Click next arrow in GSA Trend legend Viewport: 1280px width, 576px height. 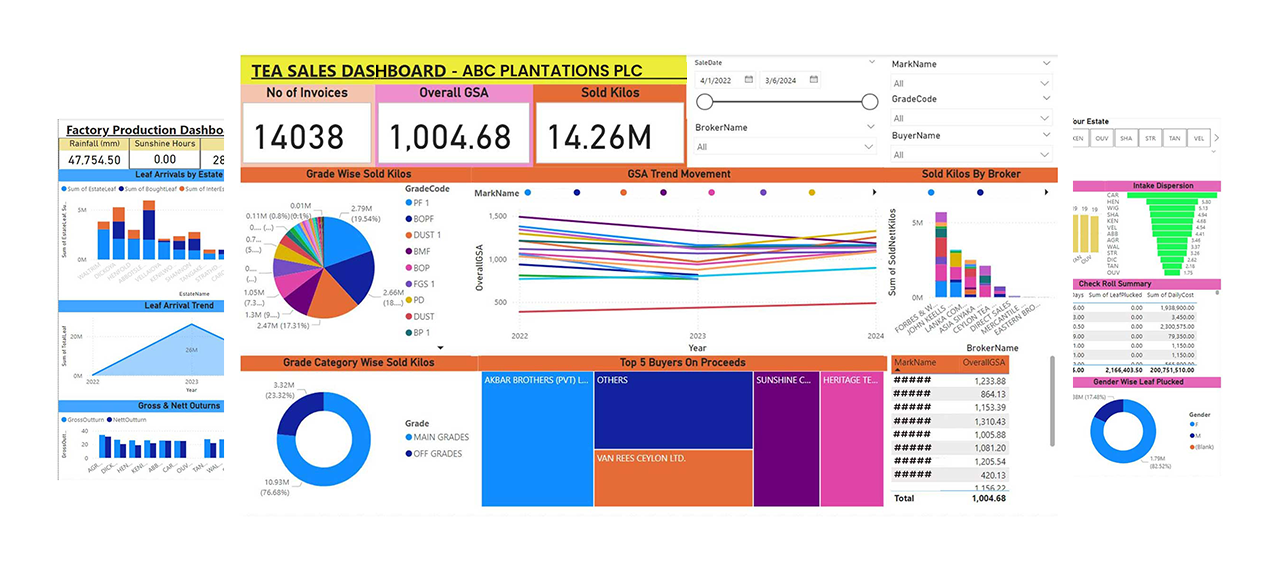tap(876, 192)
